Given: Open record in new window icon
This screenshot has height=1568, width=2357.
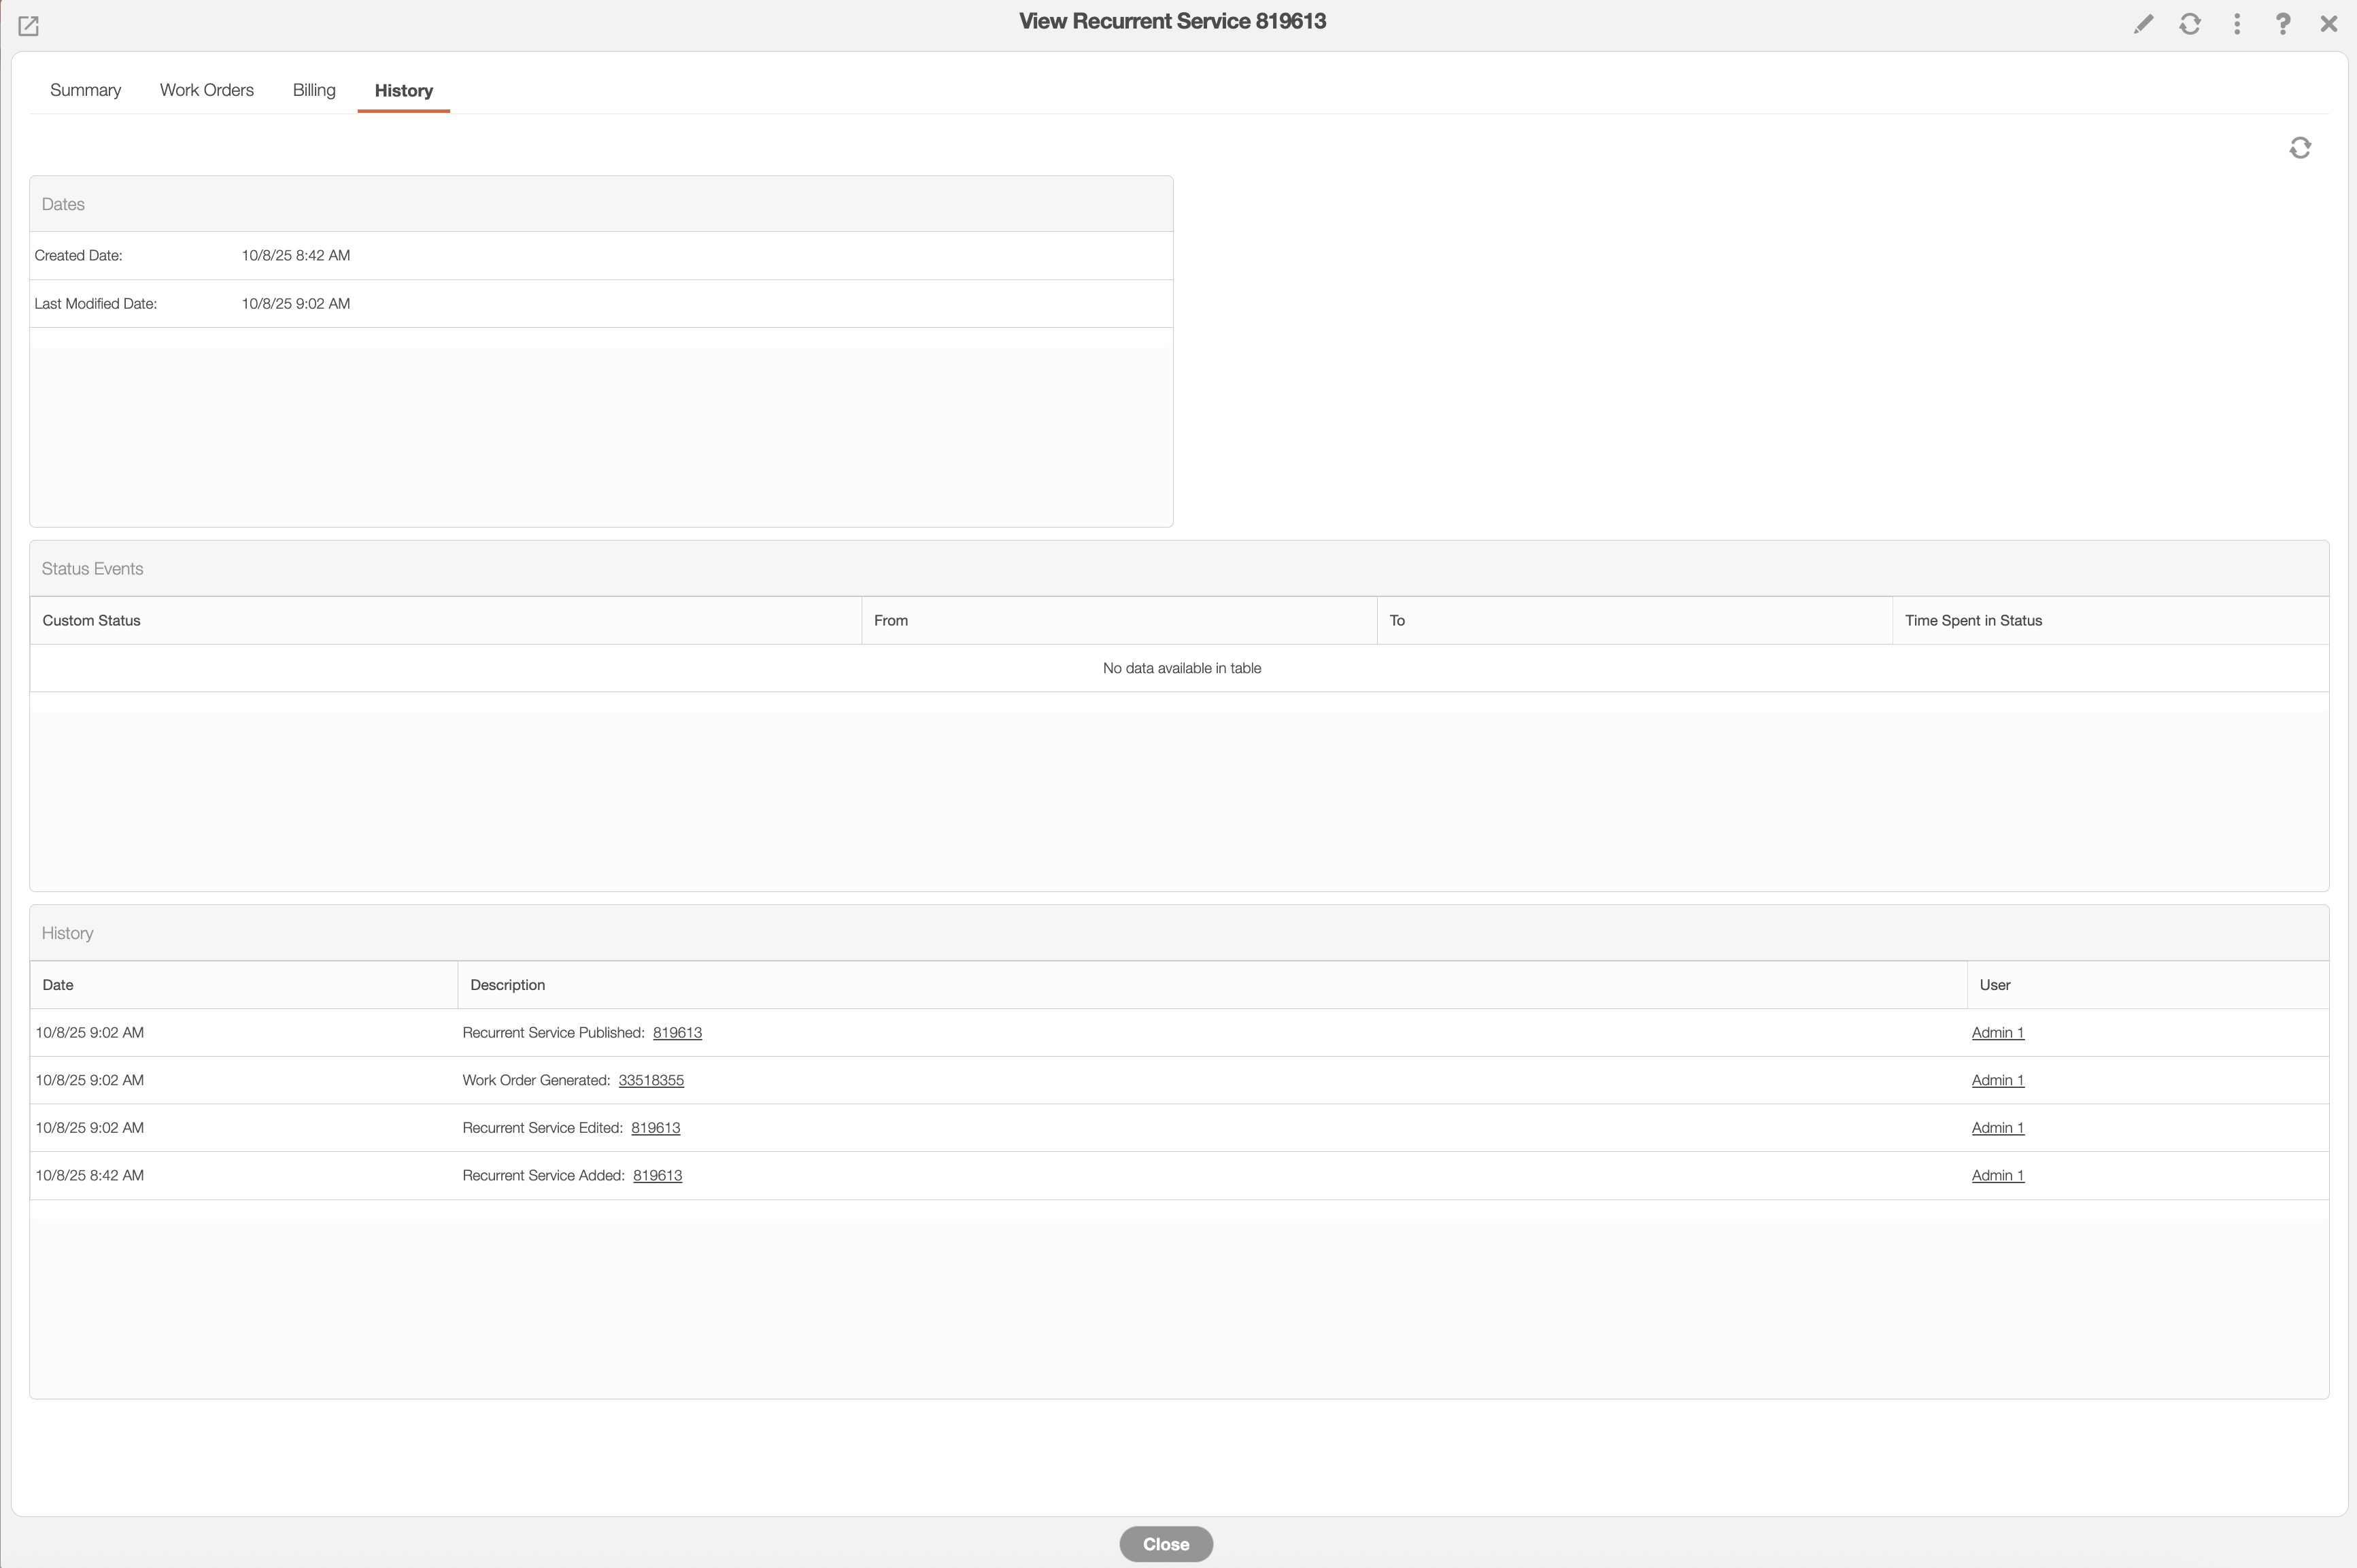Looking at the screenshot, I should [x=28, y=26].
